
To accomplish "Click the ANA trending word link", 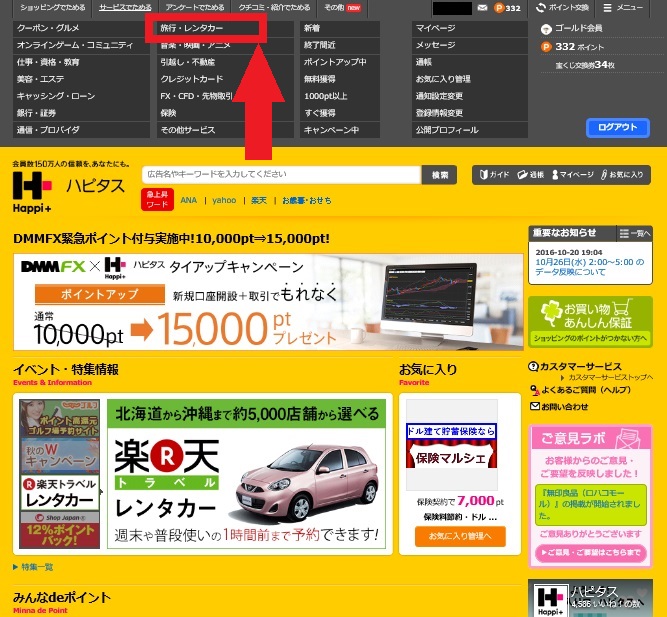I will 188,200.
